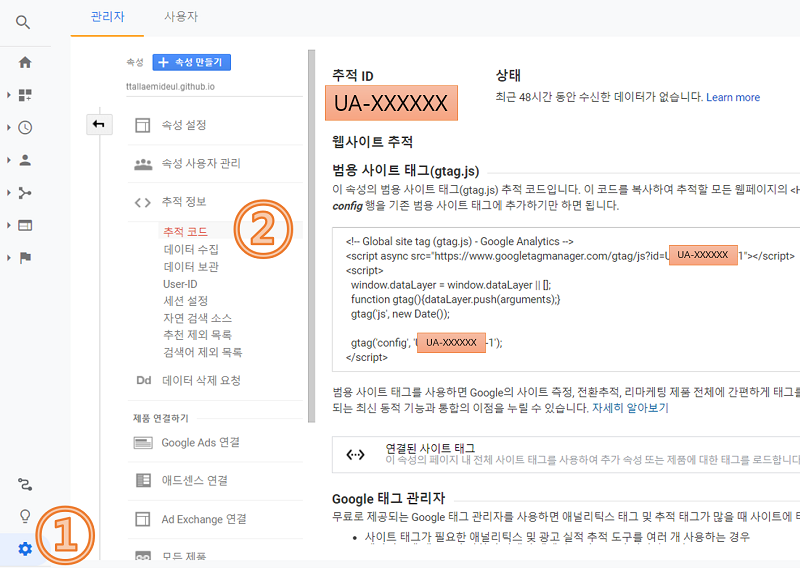
Task: Expand the Conversions section arrow
Action: [9, 258]
